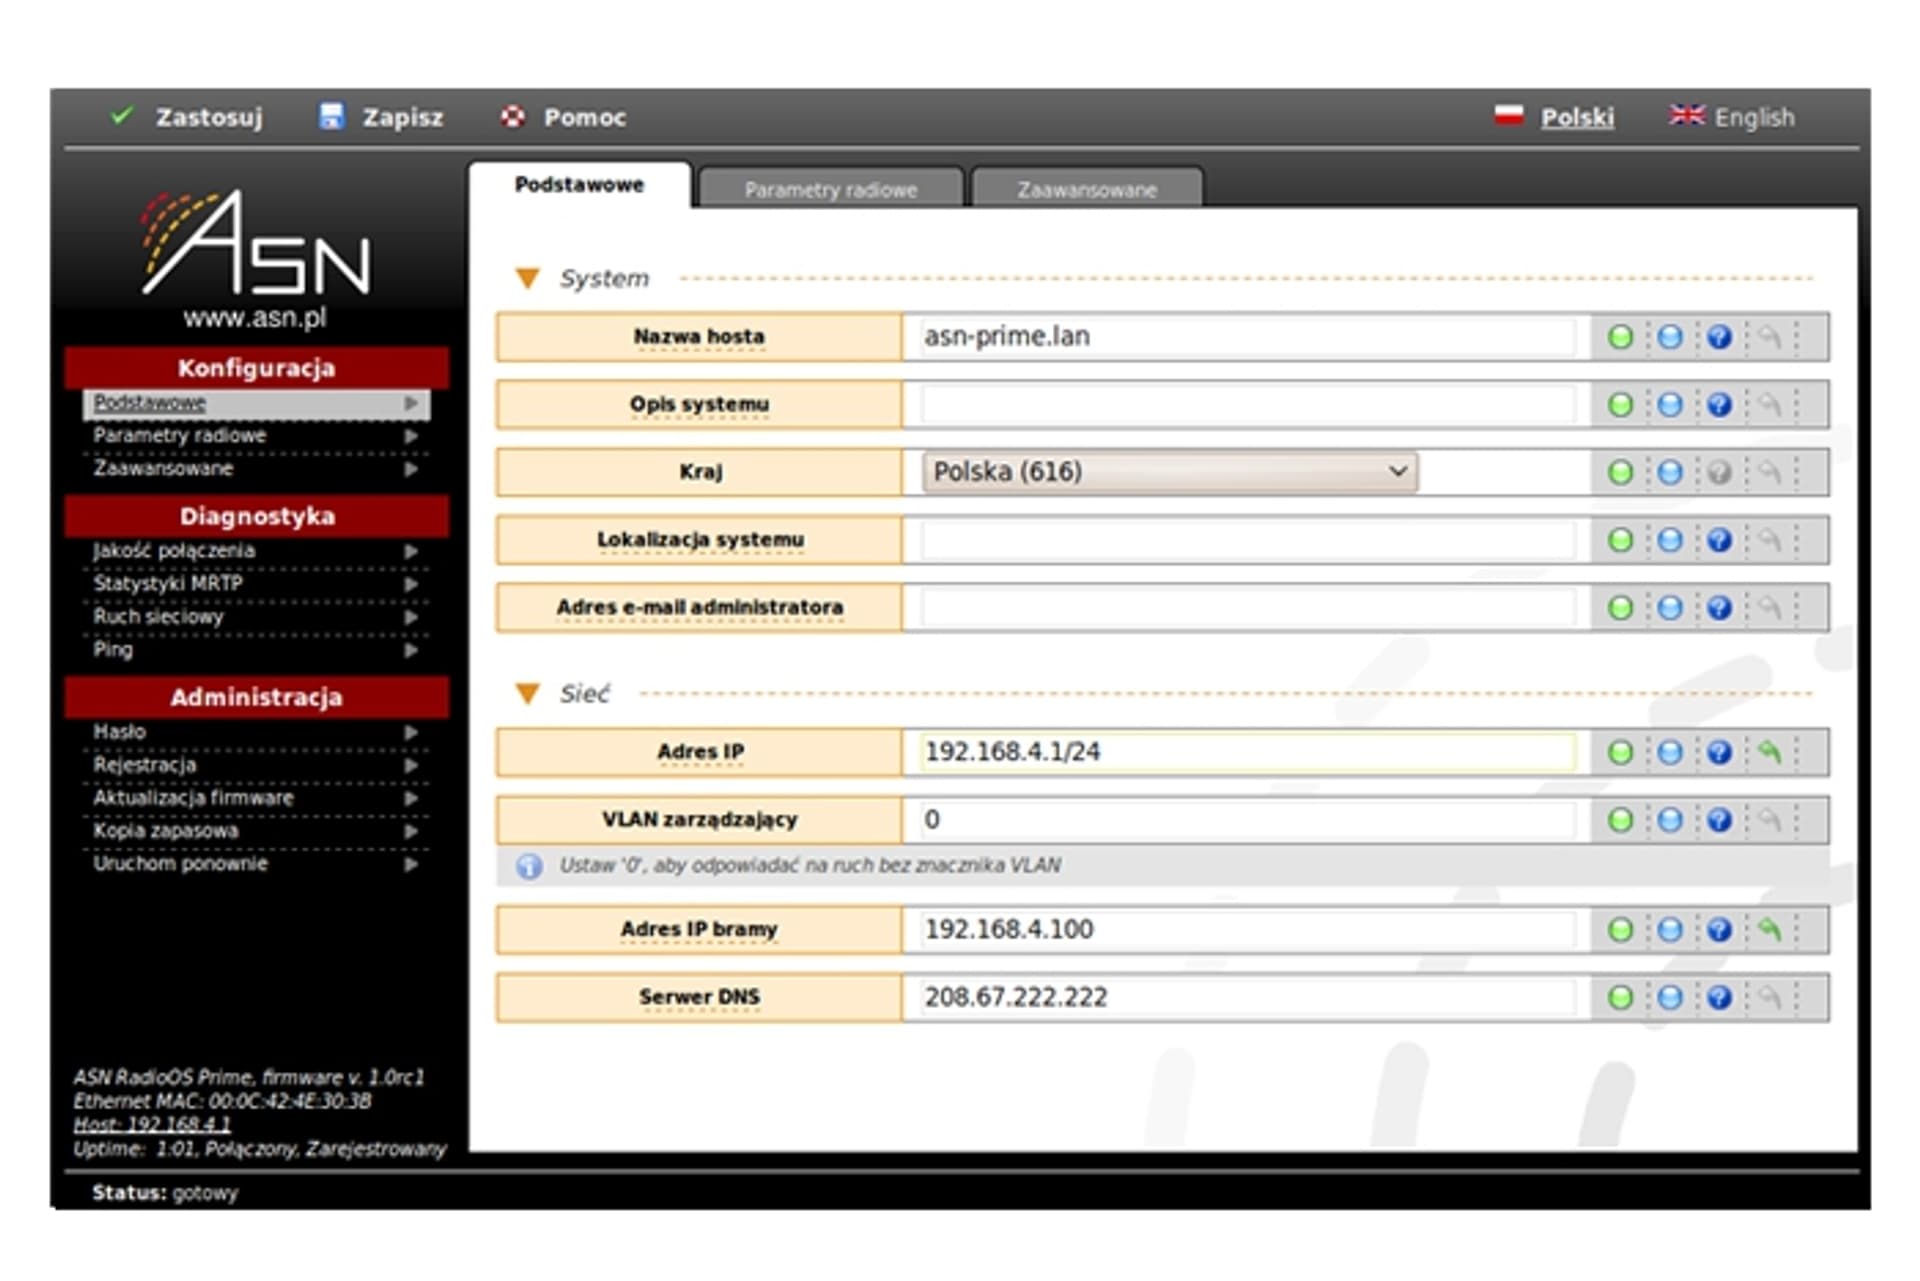
Task: Click Zapisz to save configuration
Action: 381,117
